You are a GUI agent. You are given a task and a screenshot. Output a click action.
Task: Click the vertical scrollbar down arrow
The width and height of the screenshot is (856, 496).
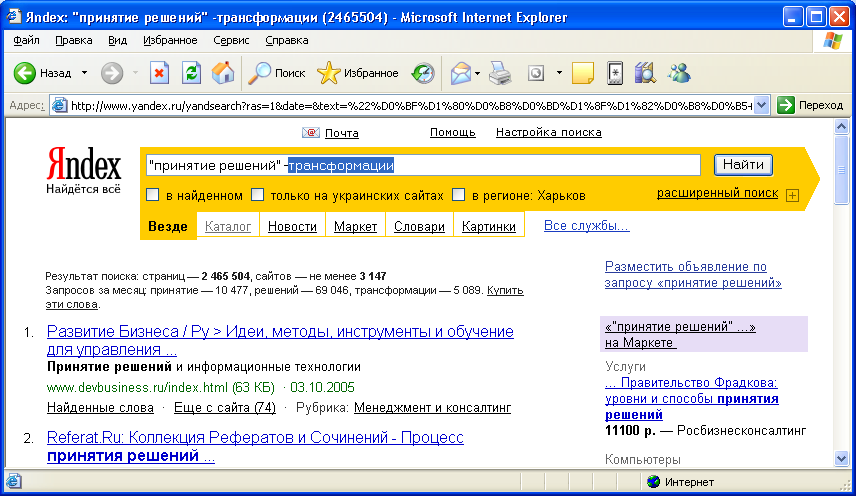click(841, 459)
